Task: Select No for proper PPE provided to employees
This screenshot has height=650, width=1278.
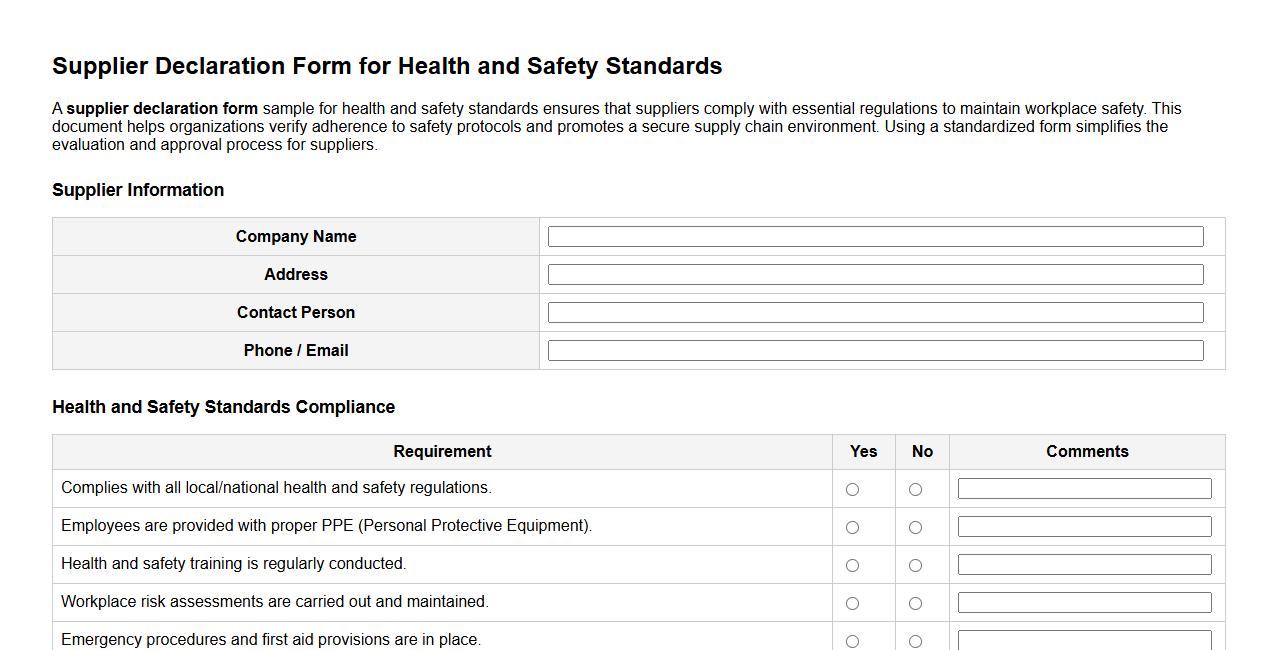Action: (x=914, y=527)
